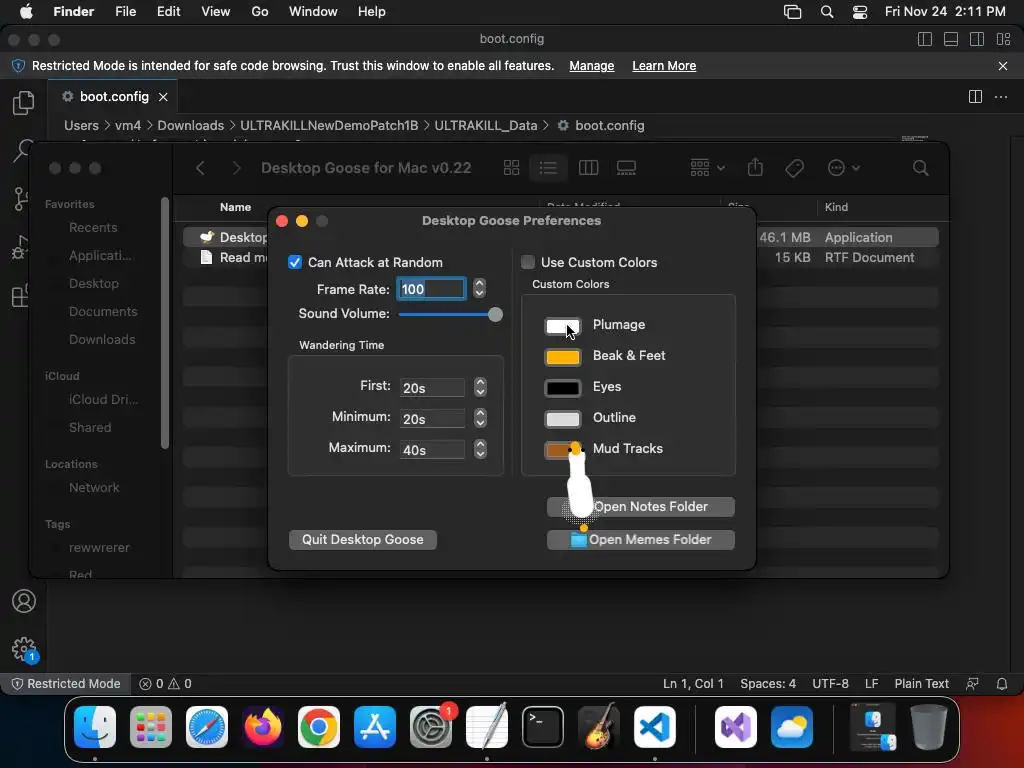Viewport: 1024px width, 768px height.
Task: Adjust Frame Rate stepper arrows
Action: pos(479,289)
